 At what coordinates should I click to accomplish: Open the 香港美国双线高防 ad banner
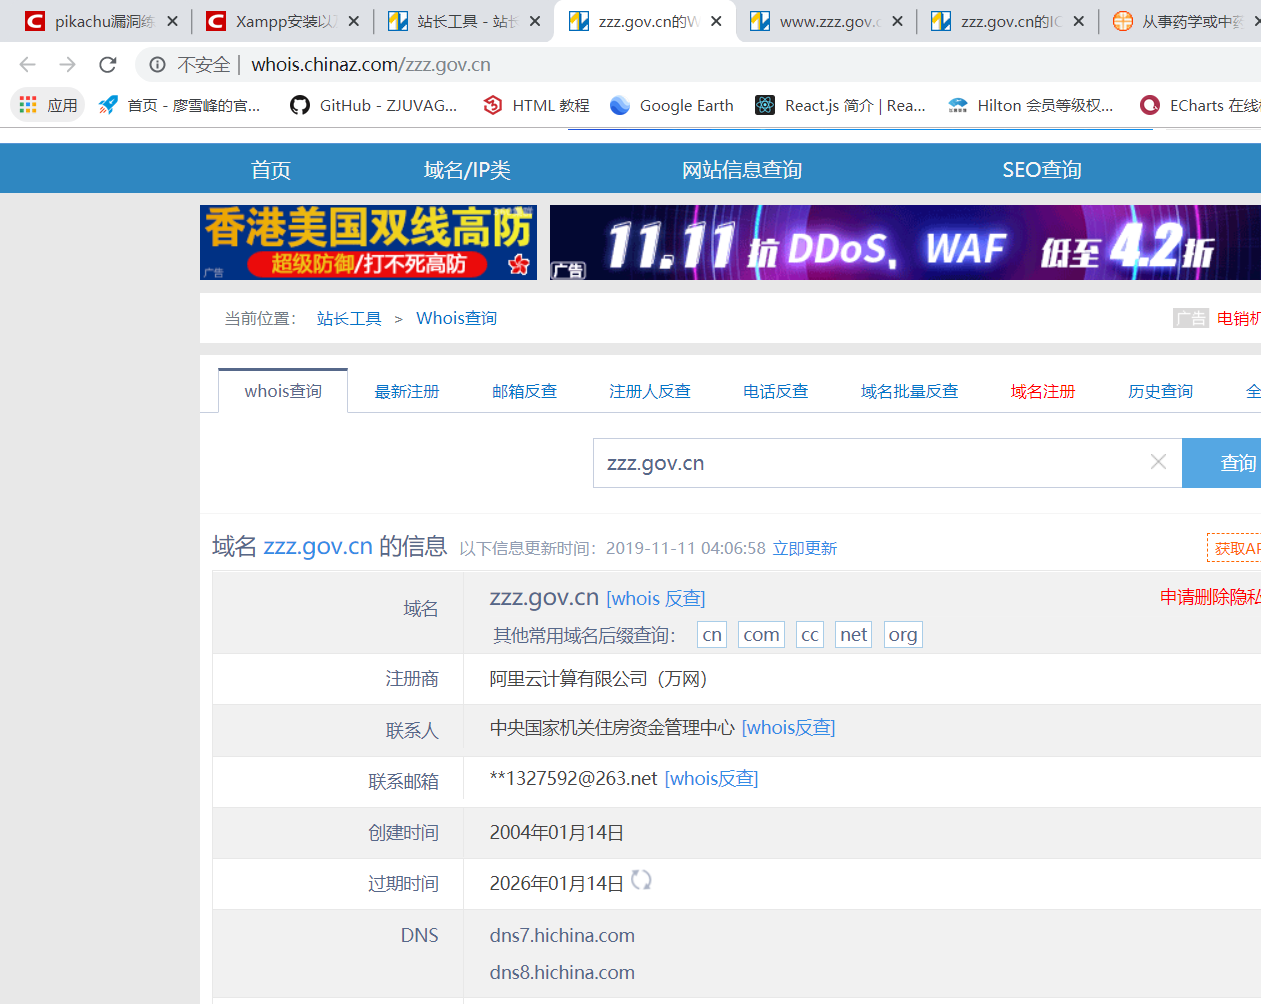click(x=368, y=242)
